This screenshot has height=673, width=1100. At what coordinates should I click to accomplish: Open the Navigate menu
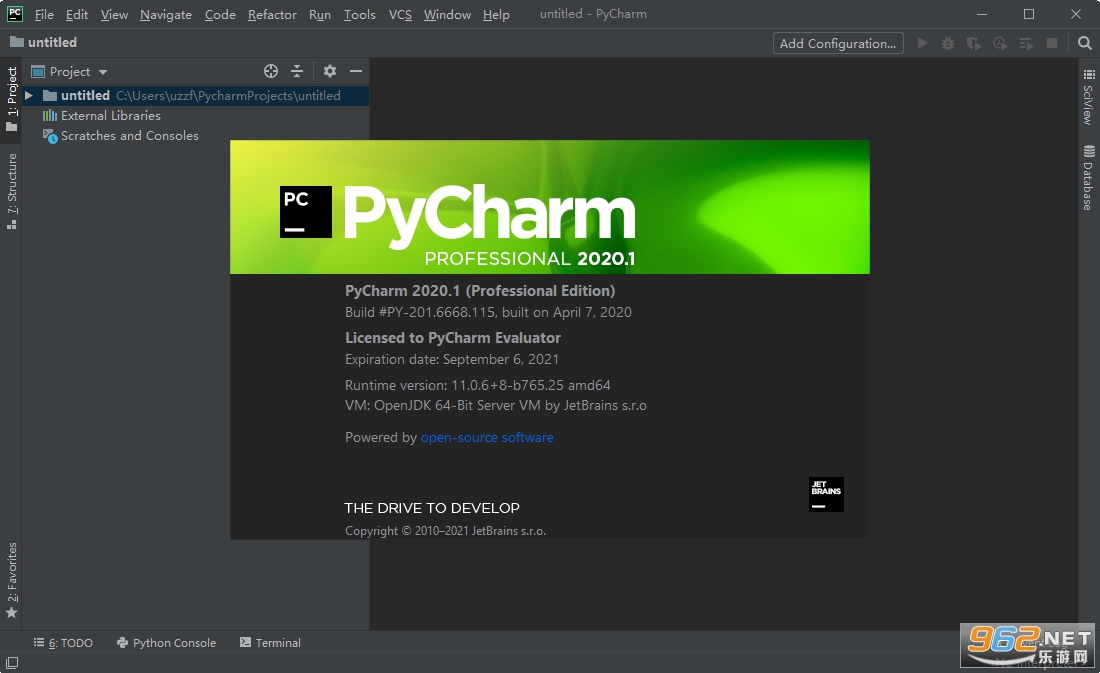click(166, 14)
